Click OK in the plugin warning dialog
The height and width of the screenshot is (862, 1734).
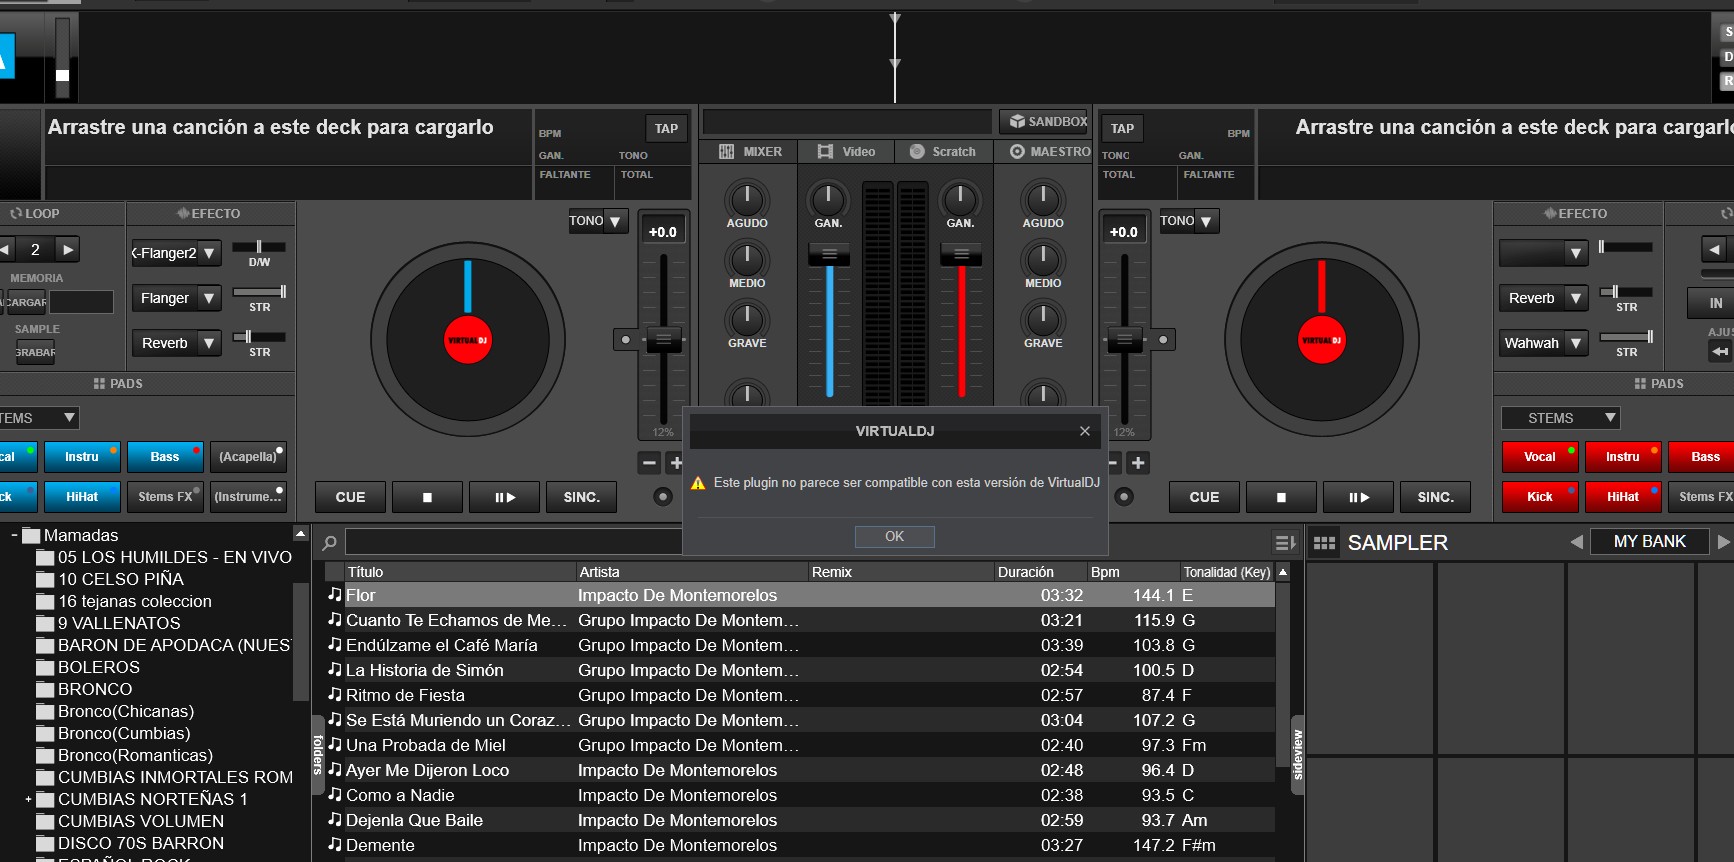895,537
